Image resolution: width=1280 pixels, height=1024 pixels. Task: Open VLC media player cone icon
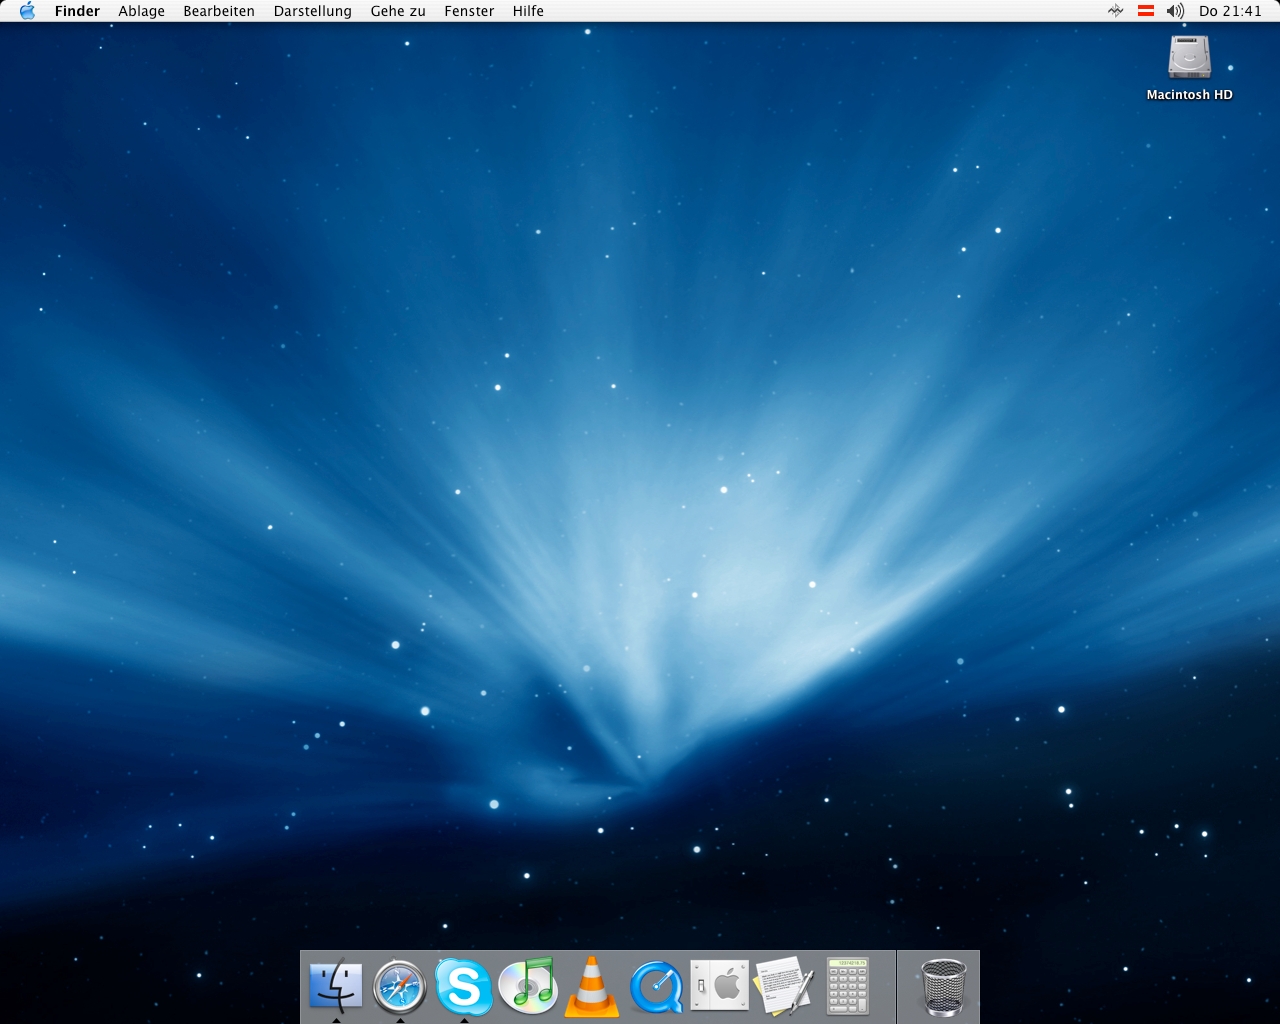click(592, 986)
